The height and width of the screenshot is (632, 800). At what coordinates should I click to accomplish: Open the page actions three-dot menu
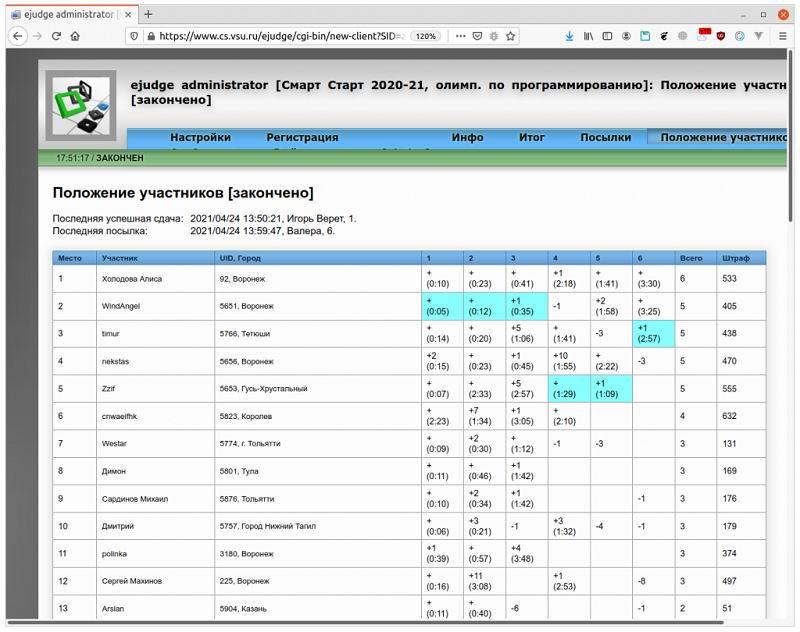(x=459, y=36)
